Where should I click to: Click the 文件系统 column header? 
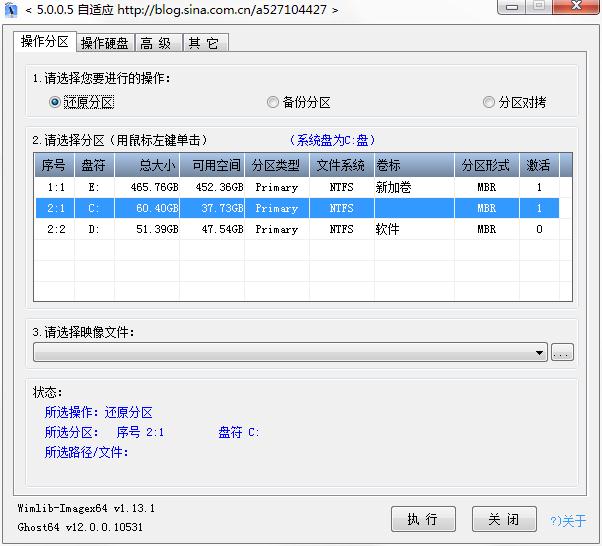point(340,165)
